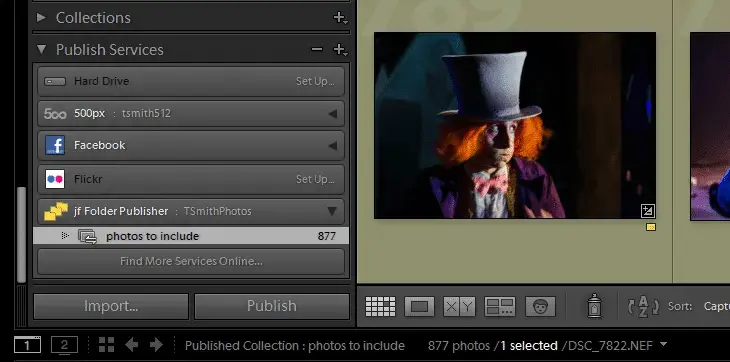
Task: Expand the Facebook service arrow
Action: click(332, 146)
